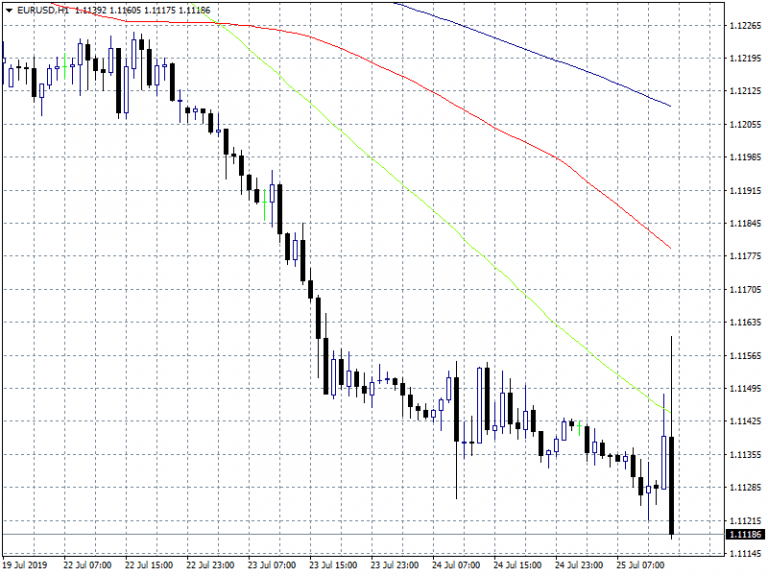Viewport: 768px width, 576px height.
Task: Click the 22 Jul 15:00 time label
Action: 147,564
